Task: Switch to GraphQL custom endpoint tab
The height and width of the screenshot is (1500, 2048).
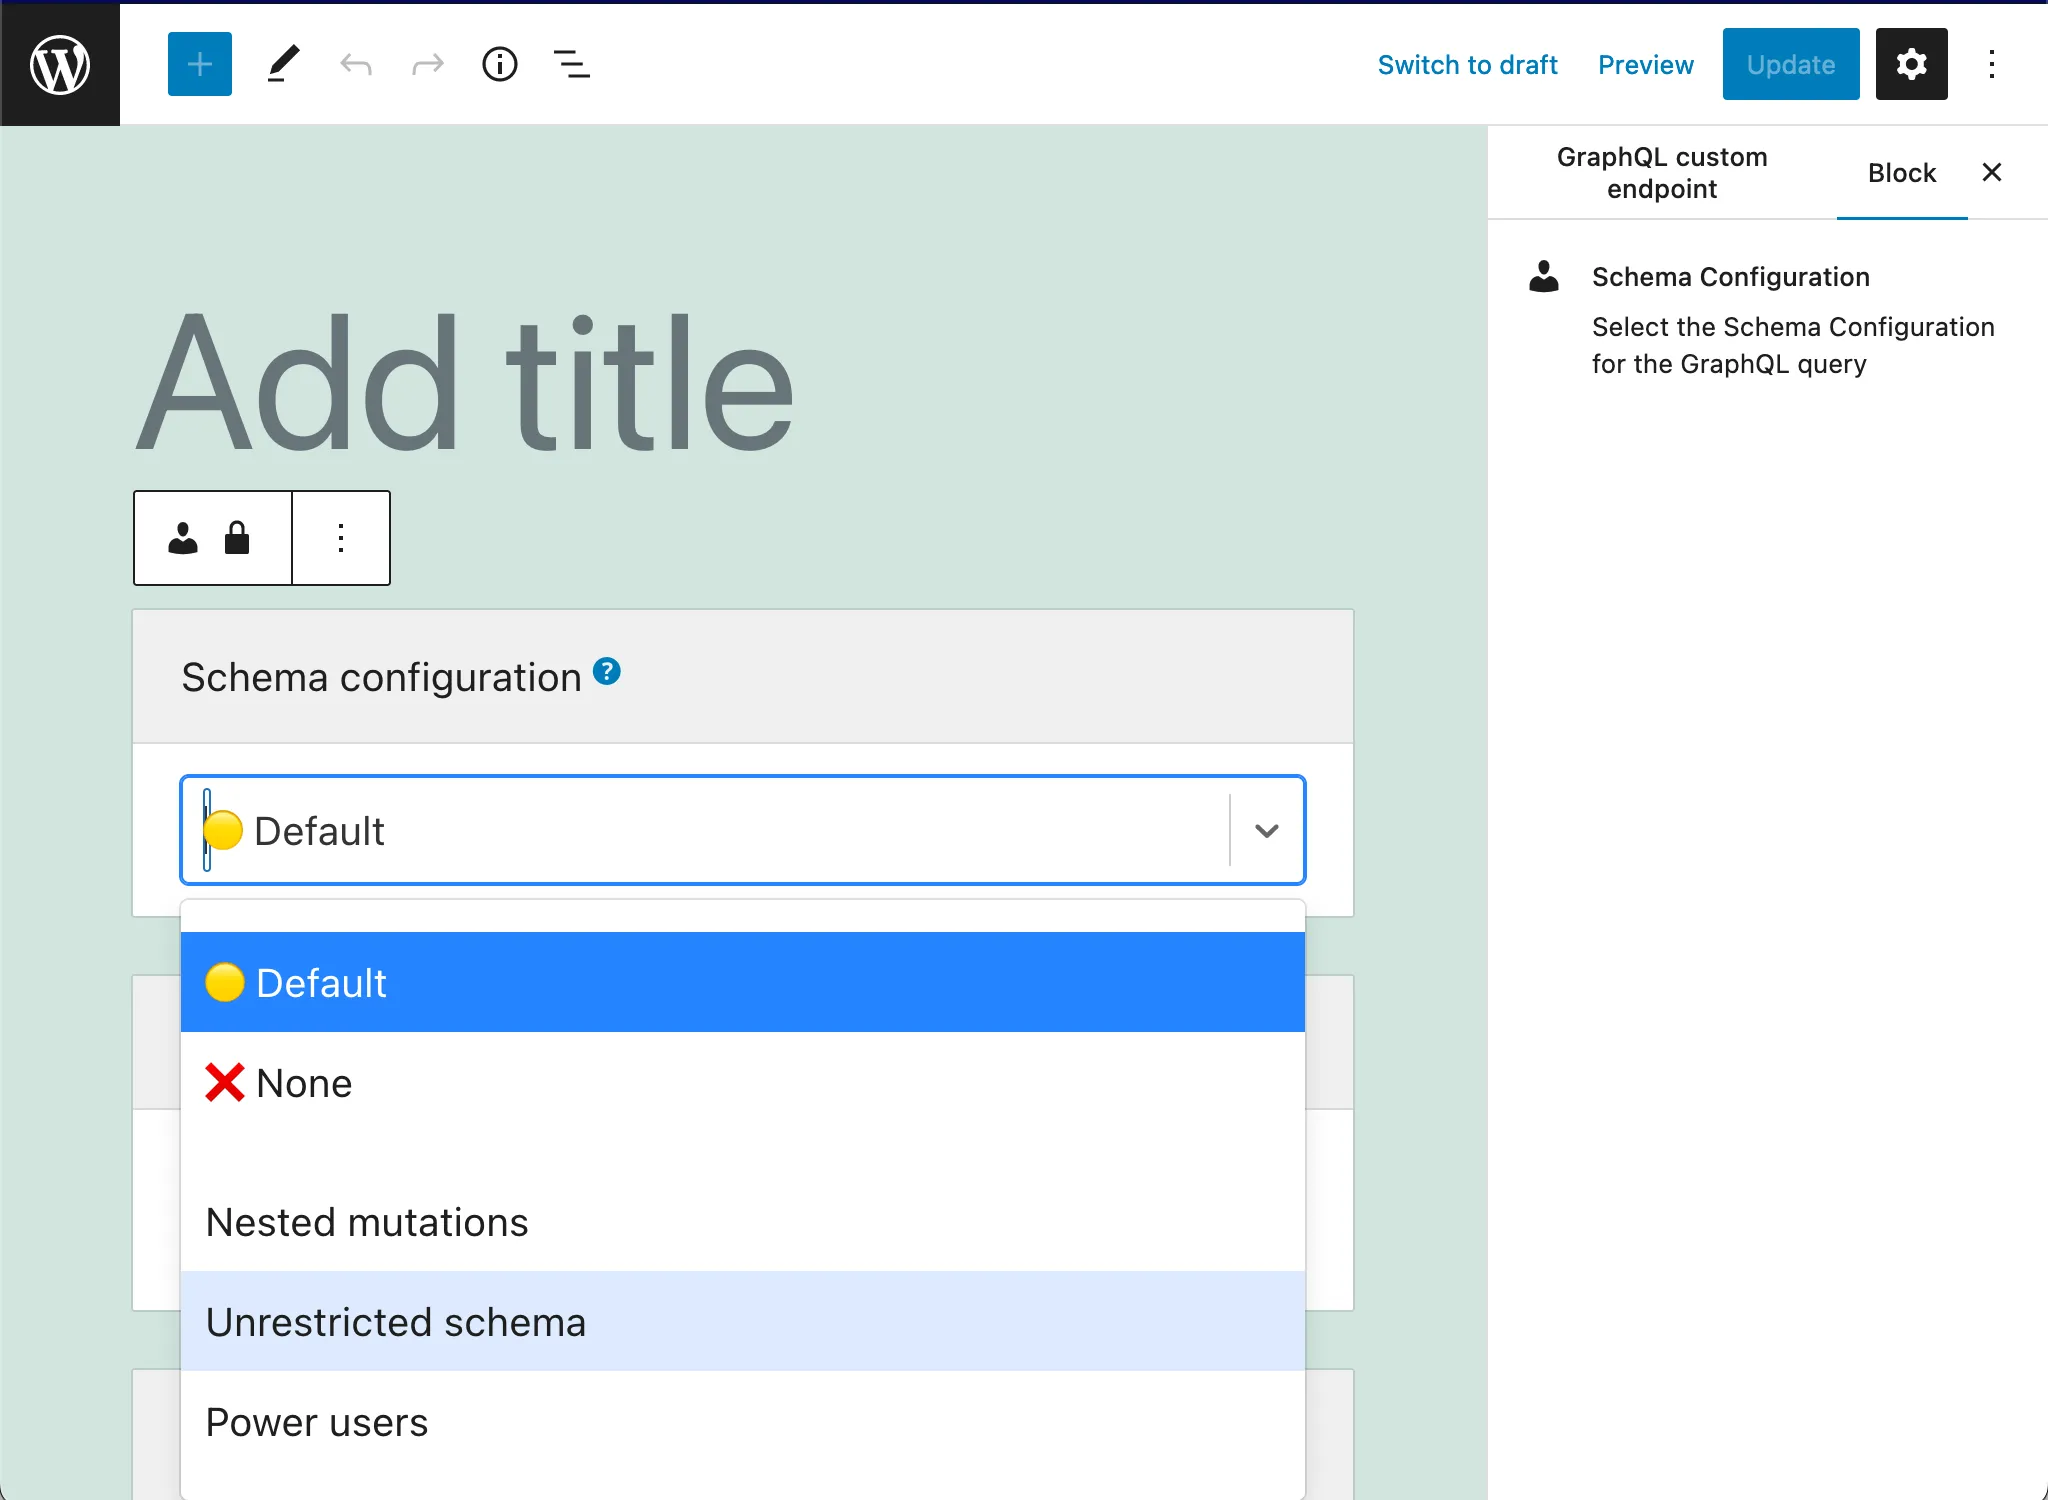Action: pos(1662,172)
